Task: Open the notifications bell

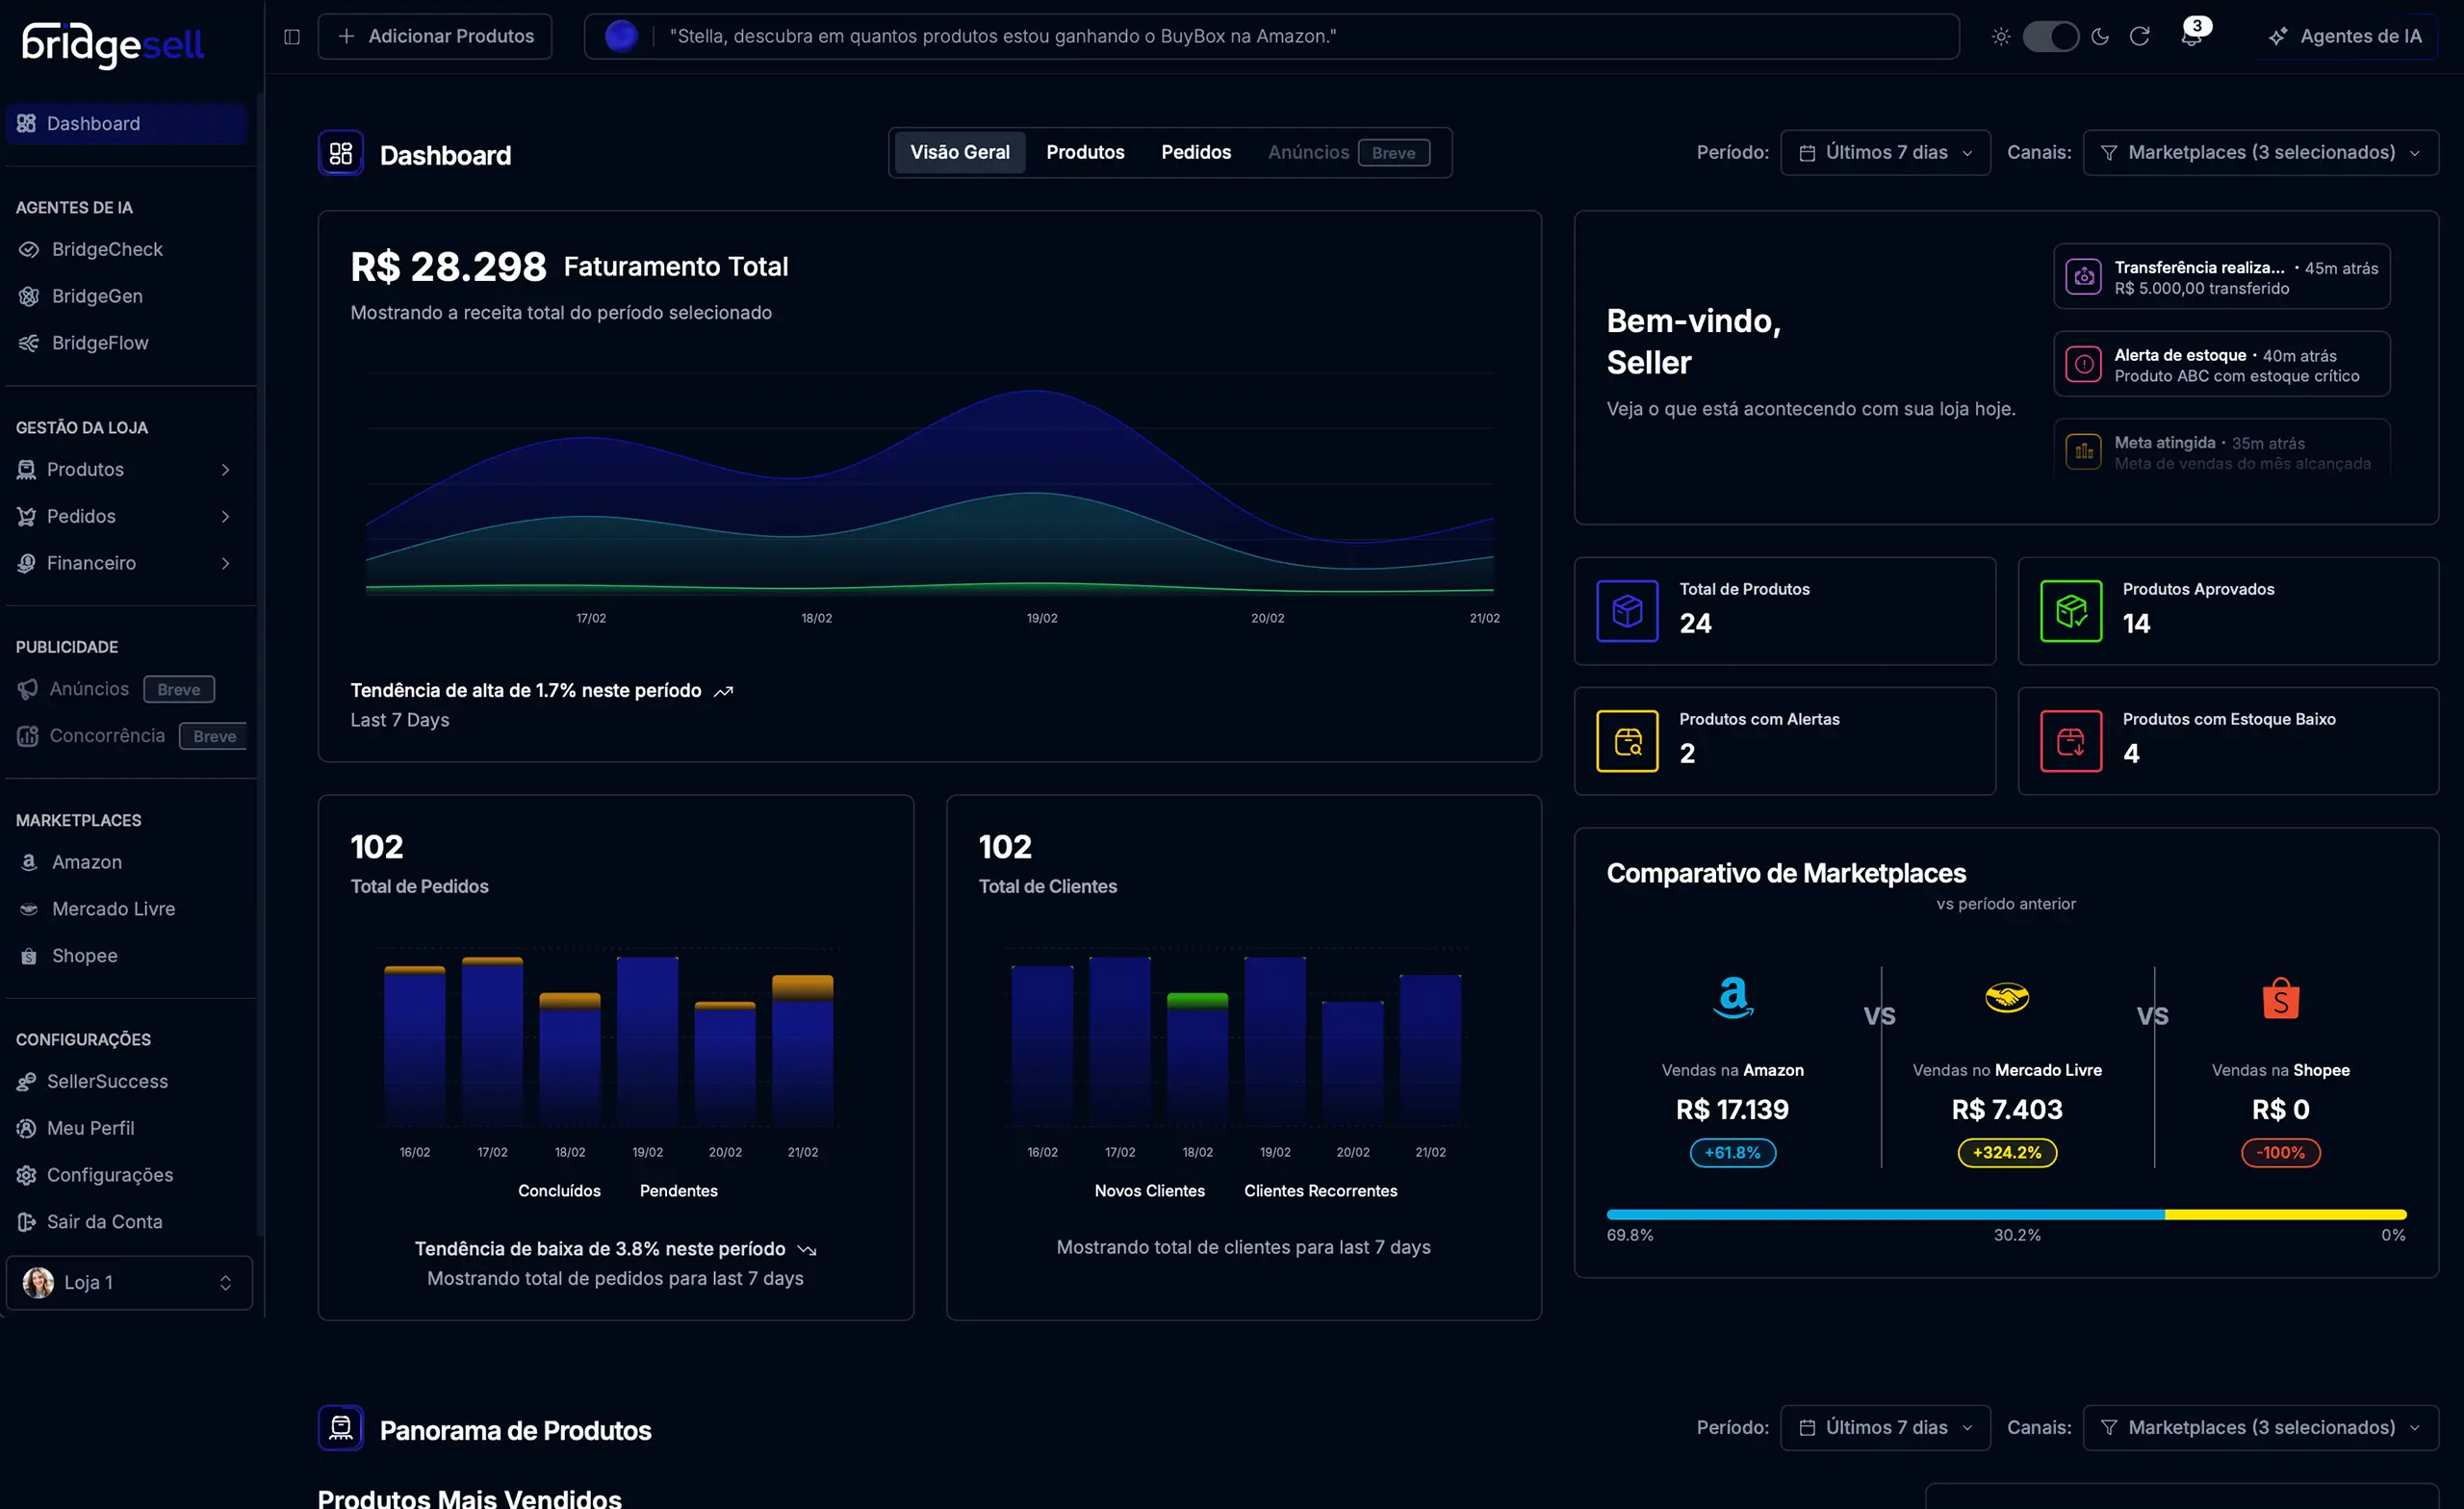Action: (x=2190, y=37)
